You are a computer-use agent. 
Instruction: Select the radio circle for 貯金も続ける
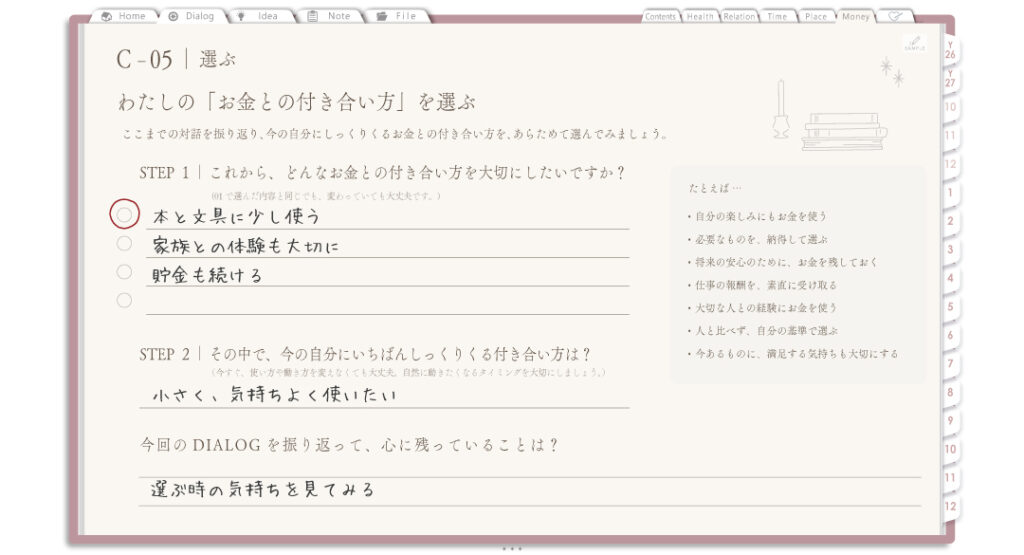coord(124,272)
